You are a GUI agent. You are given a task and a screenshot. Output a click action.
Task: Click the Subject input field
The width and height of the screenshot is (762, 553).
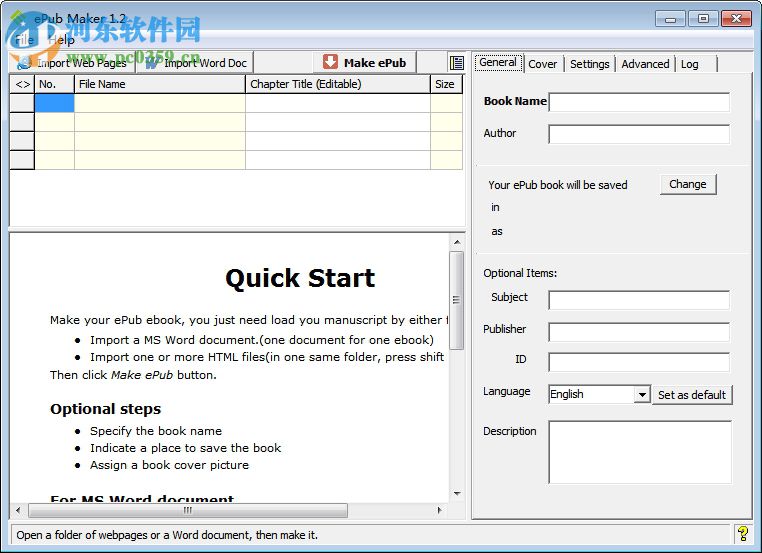(x=639, y=300)
